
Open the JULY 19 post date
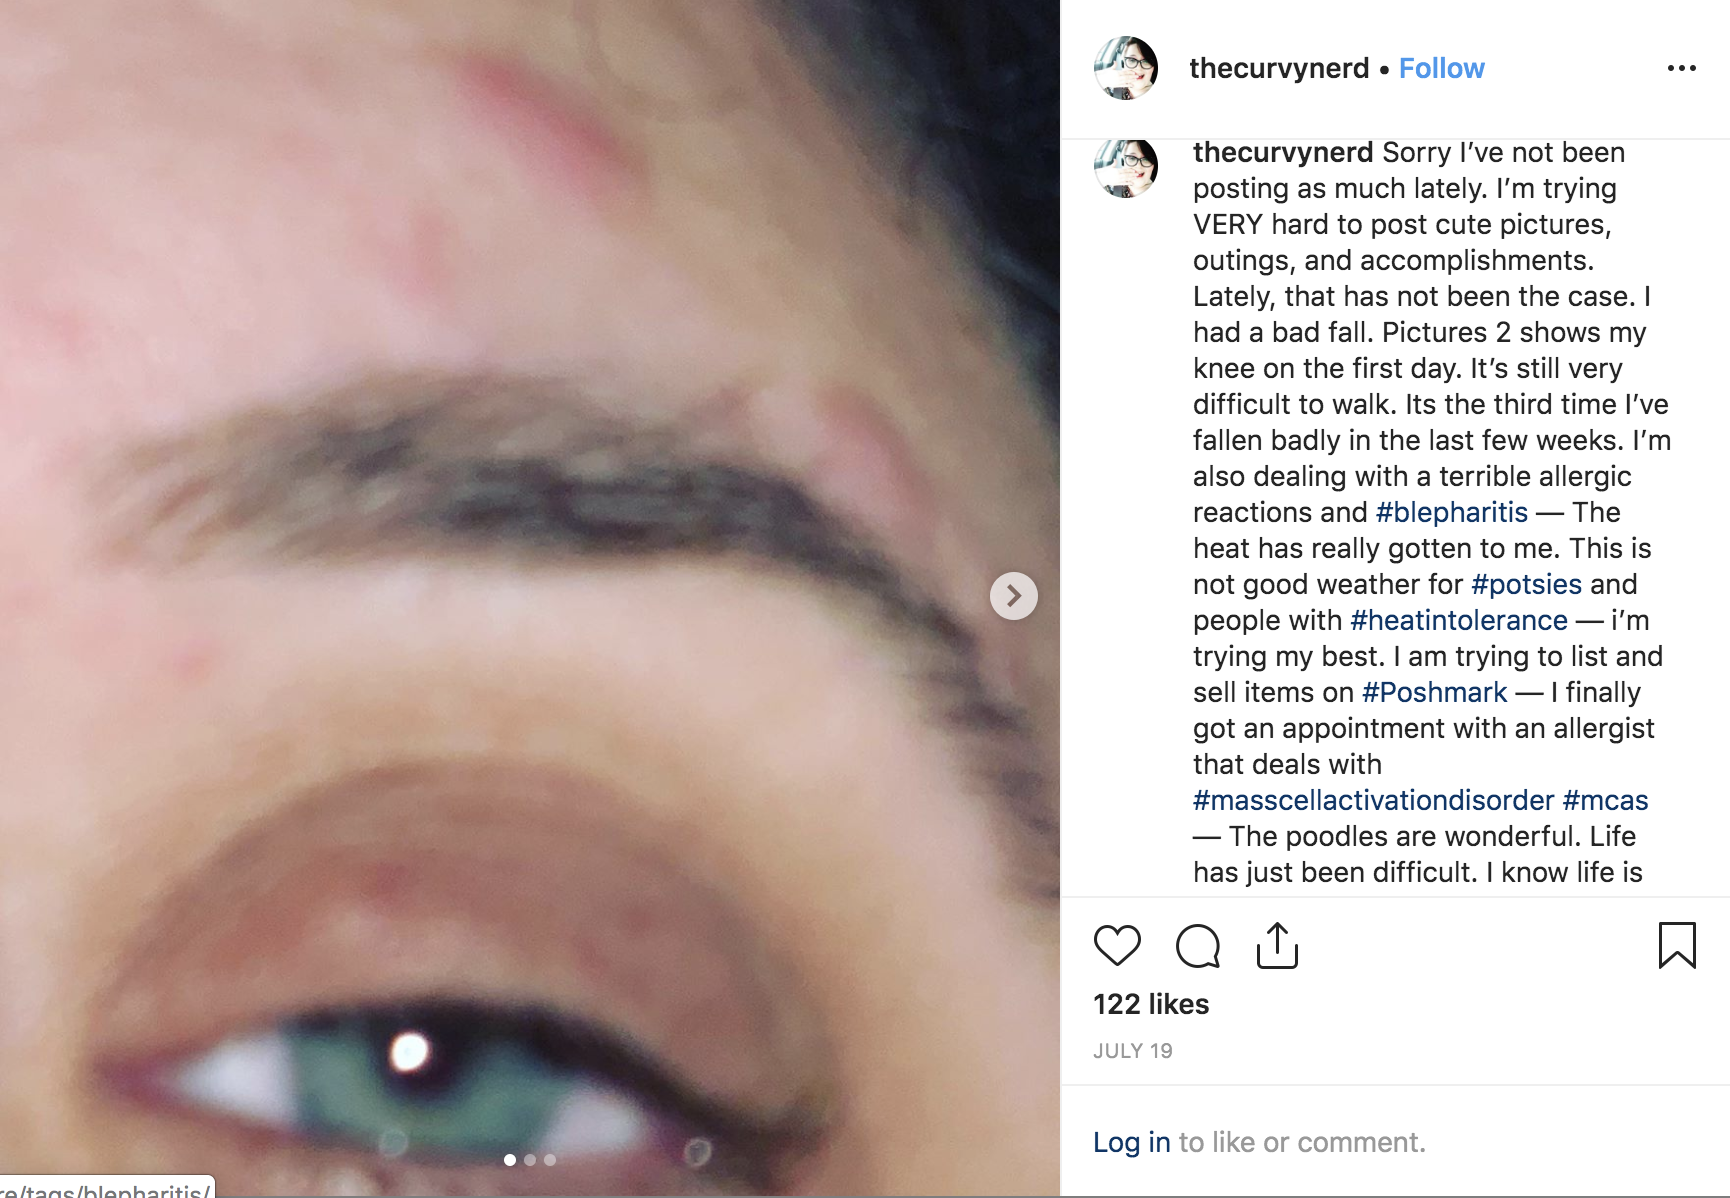point(1133,1051)
